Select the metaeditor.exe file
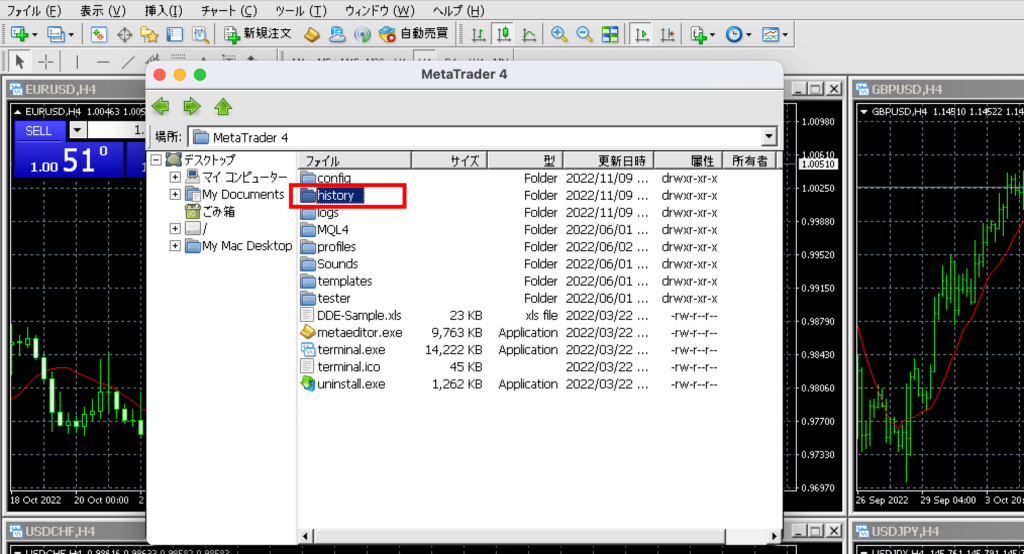 pos(351,333)
